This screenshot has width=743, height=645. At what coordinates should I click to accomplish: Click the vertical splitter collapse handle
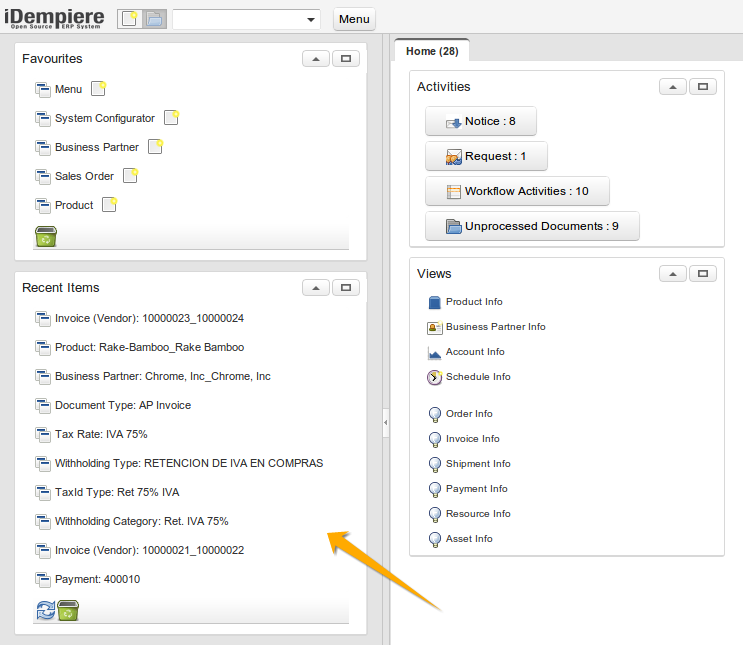[x=386, y=424]
